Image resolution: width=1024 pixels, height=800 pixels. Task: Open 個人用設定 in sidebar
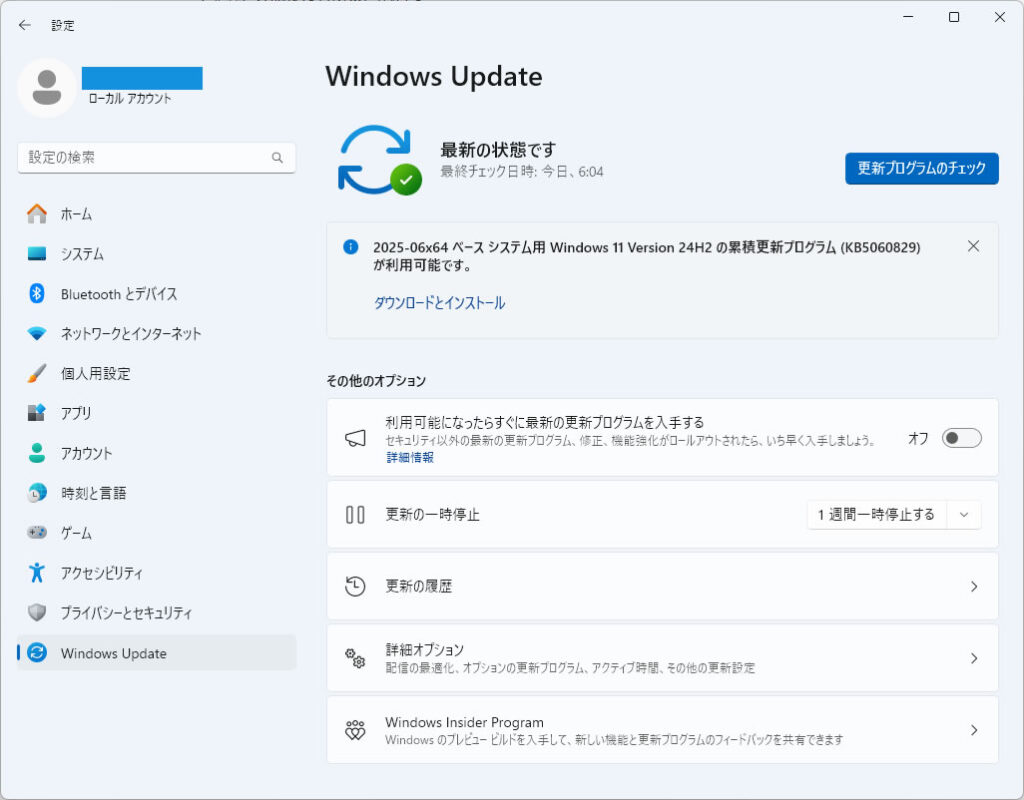coord(157,373)
